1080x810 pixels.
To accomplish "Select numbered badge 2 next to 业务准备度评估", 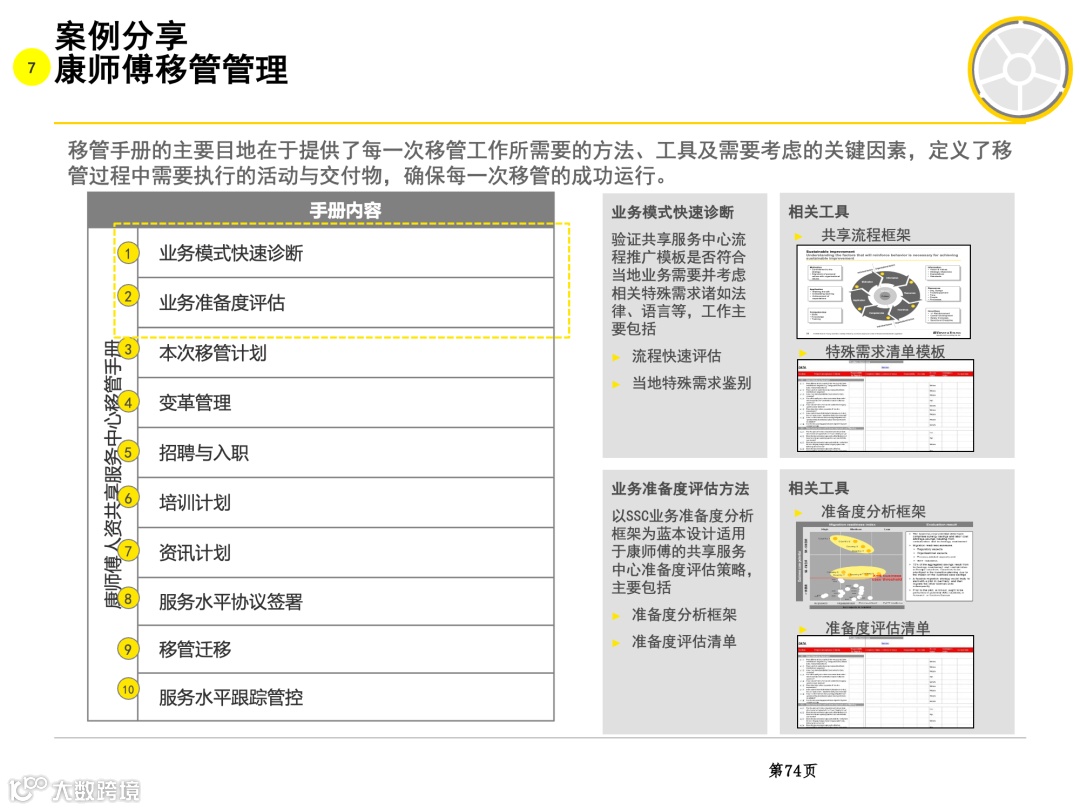I will pyautogui.click(x=127, y=296).
